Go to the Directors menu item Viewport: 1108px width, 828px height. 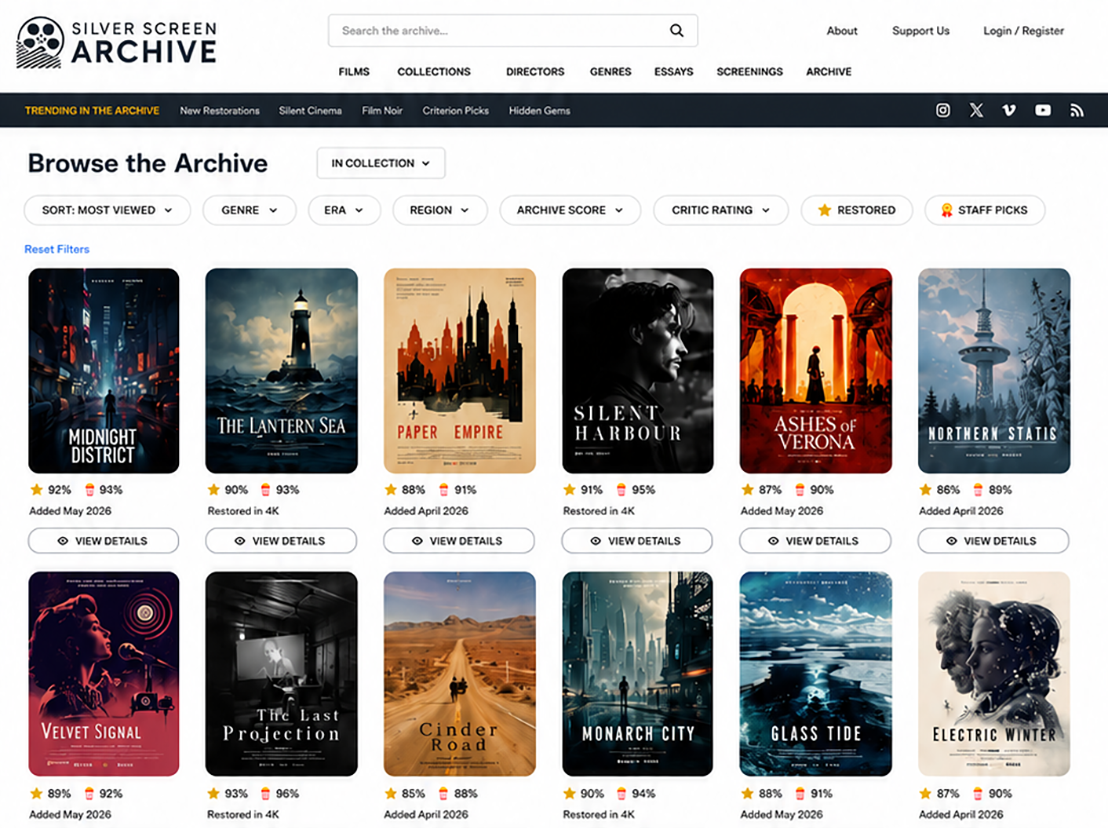coord(535,71)
